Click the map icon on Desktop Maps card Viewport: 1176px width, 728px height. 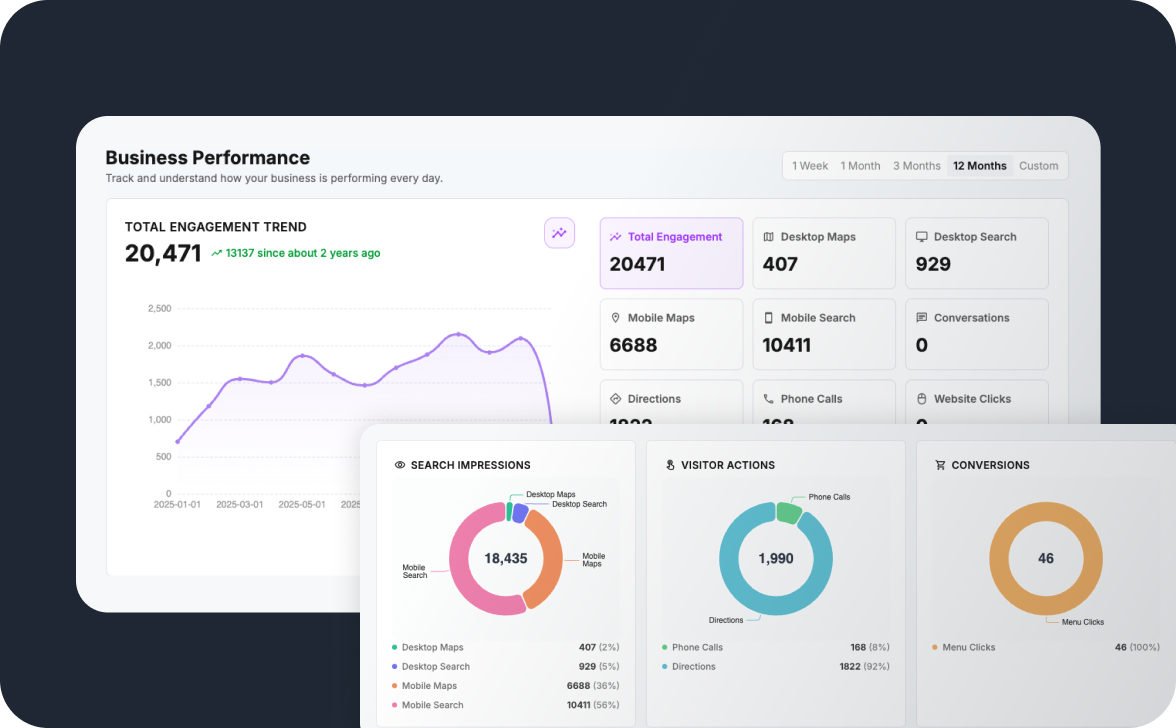767,236
